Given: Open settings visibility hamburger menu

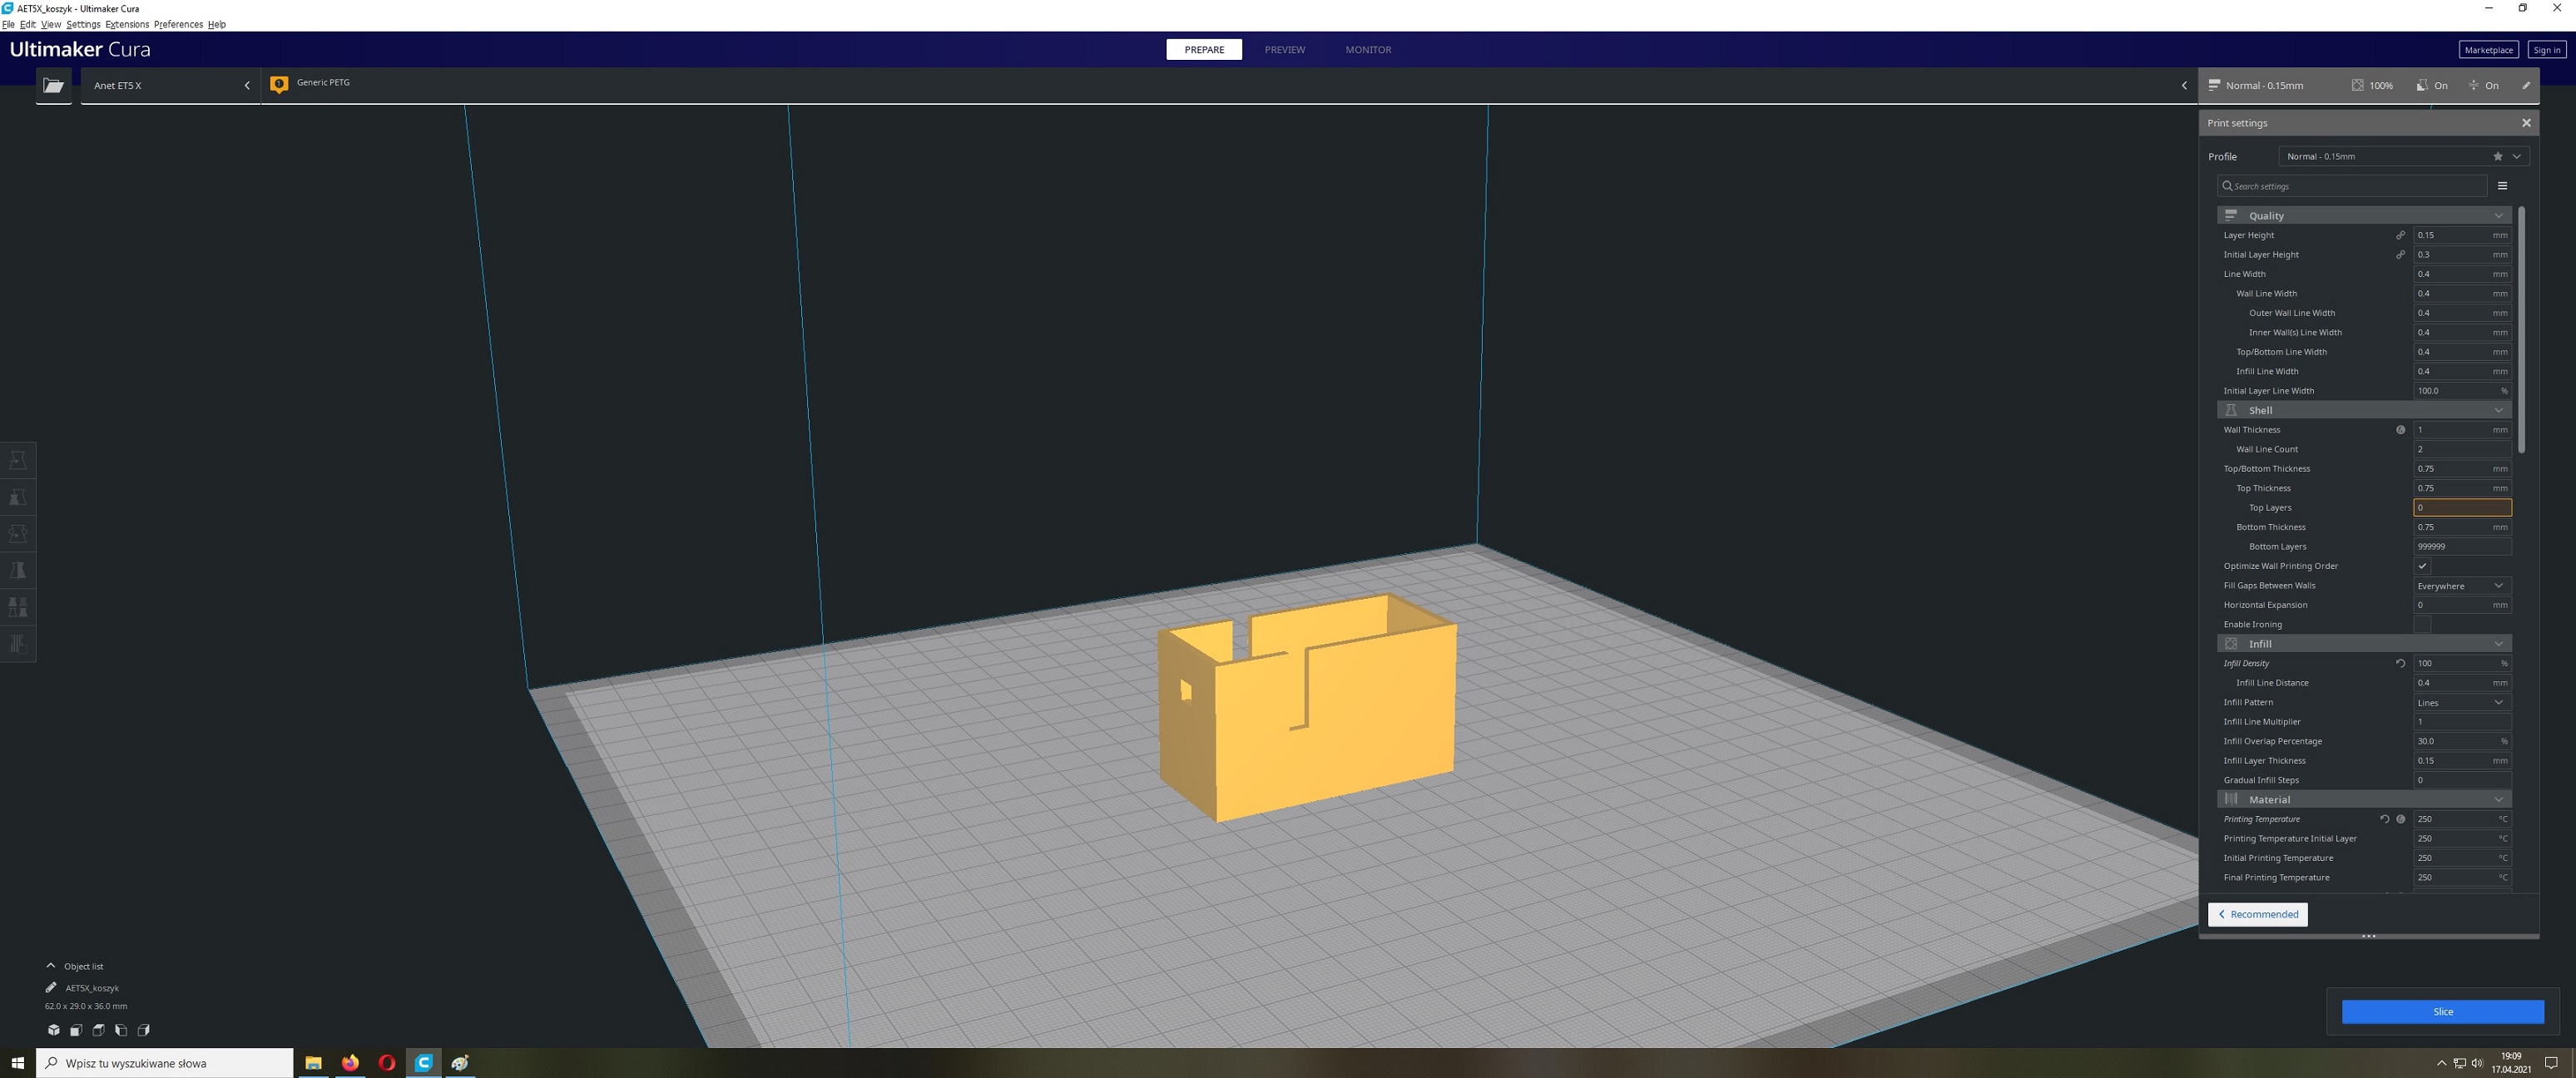Looking at the screenshot, I should 2502,186.
